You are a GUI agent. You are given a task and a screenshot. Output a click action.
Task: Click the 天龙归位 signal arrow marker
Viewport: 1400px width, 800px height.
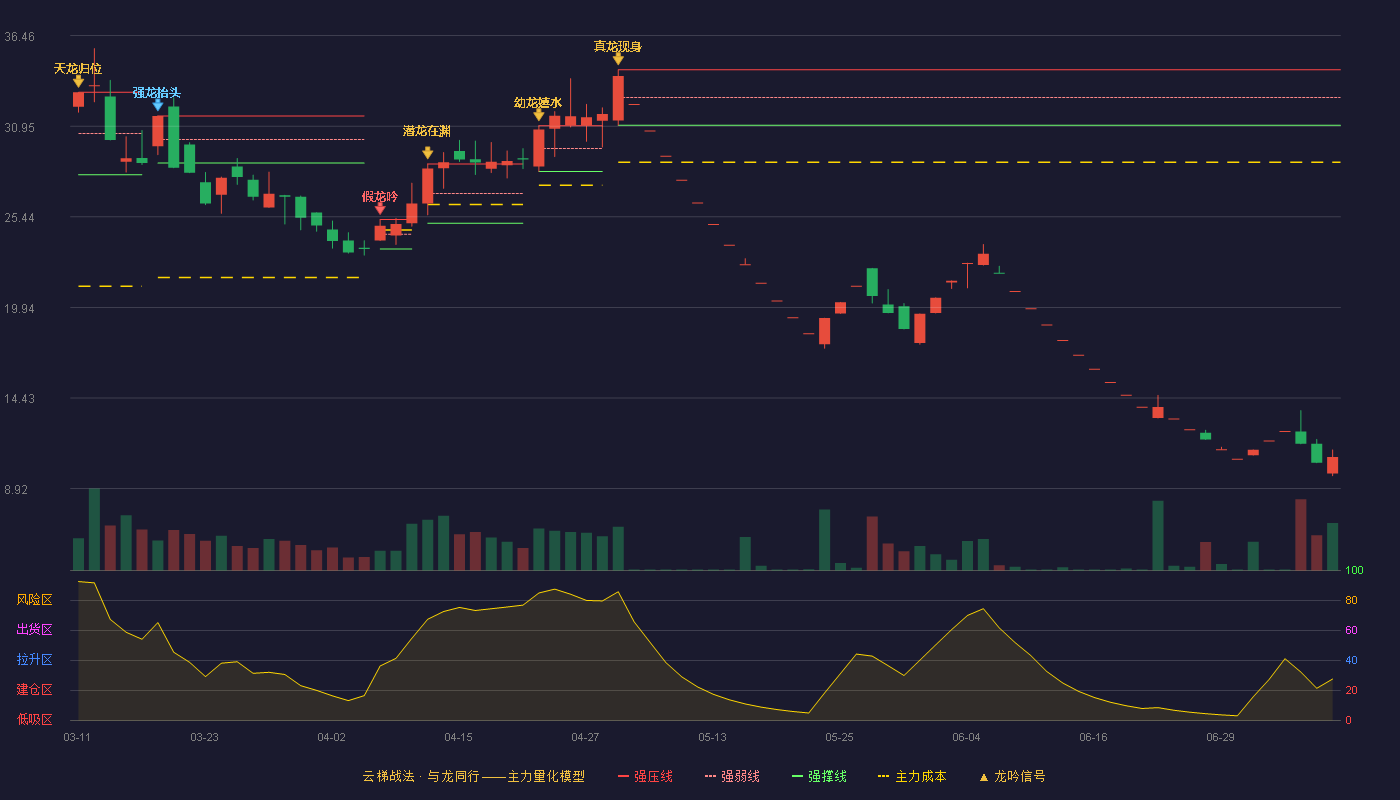point(78,82)
